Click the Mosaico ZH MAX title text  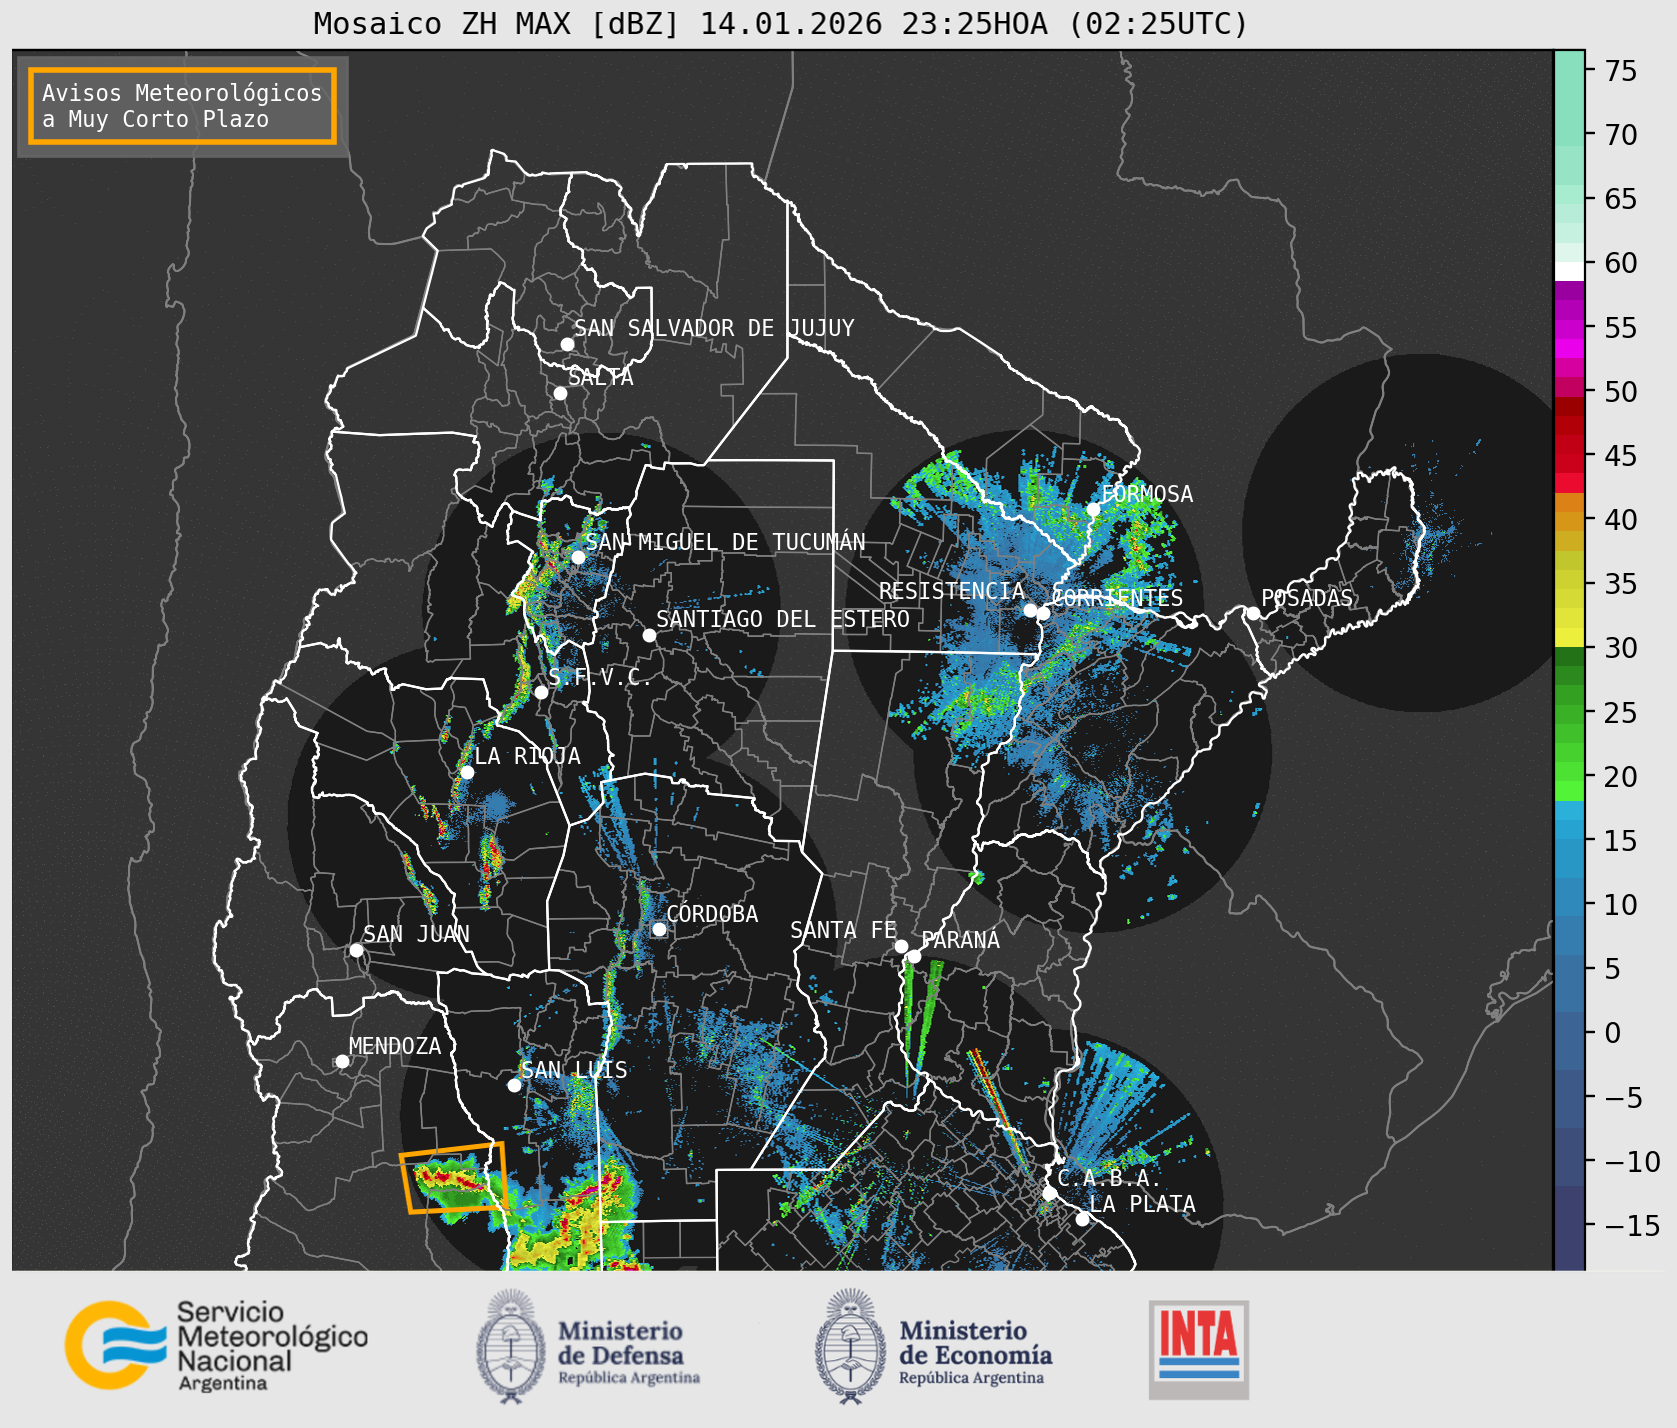coord(781,23)
